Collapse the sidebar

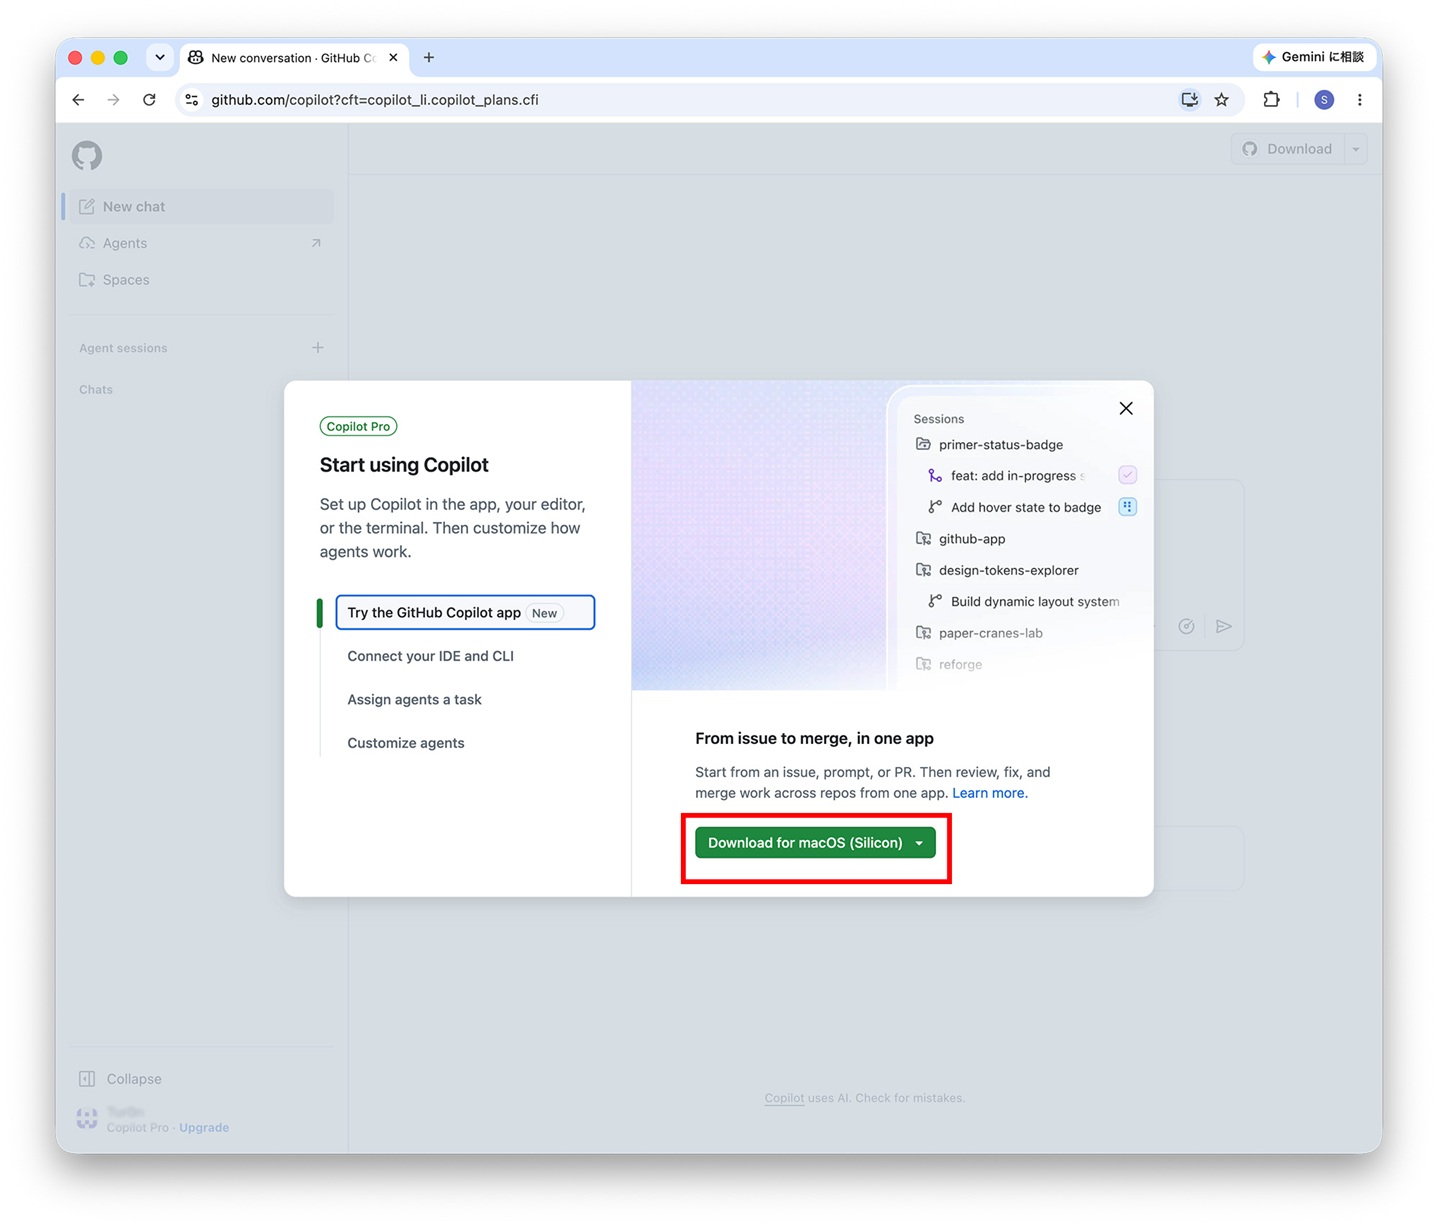tap(120, 1079)
